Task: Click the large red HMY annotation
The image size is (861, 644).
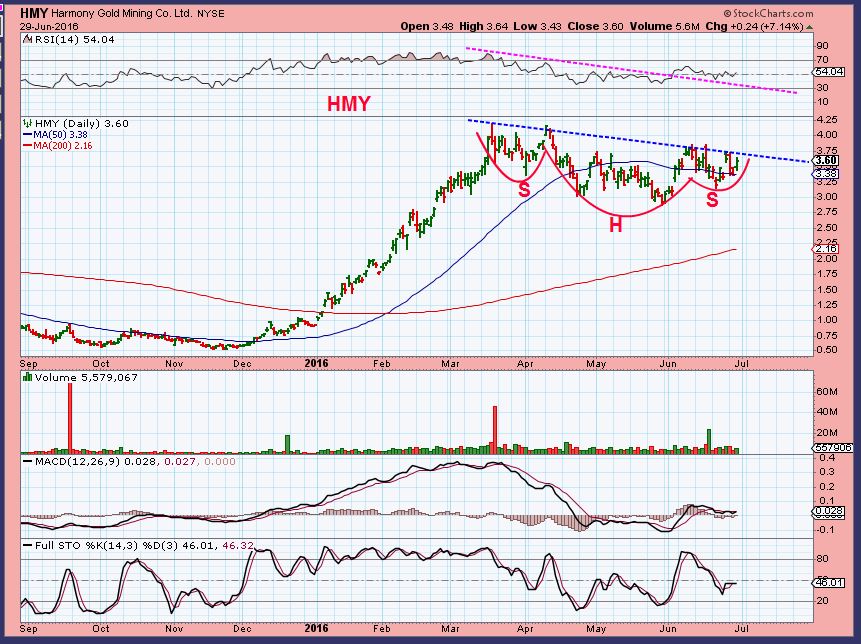Action: click(349, 104)
